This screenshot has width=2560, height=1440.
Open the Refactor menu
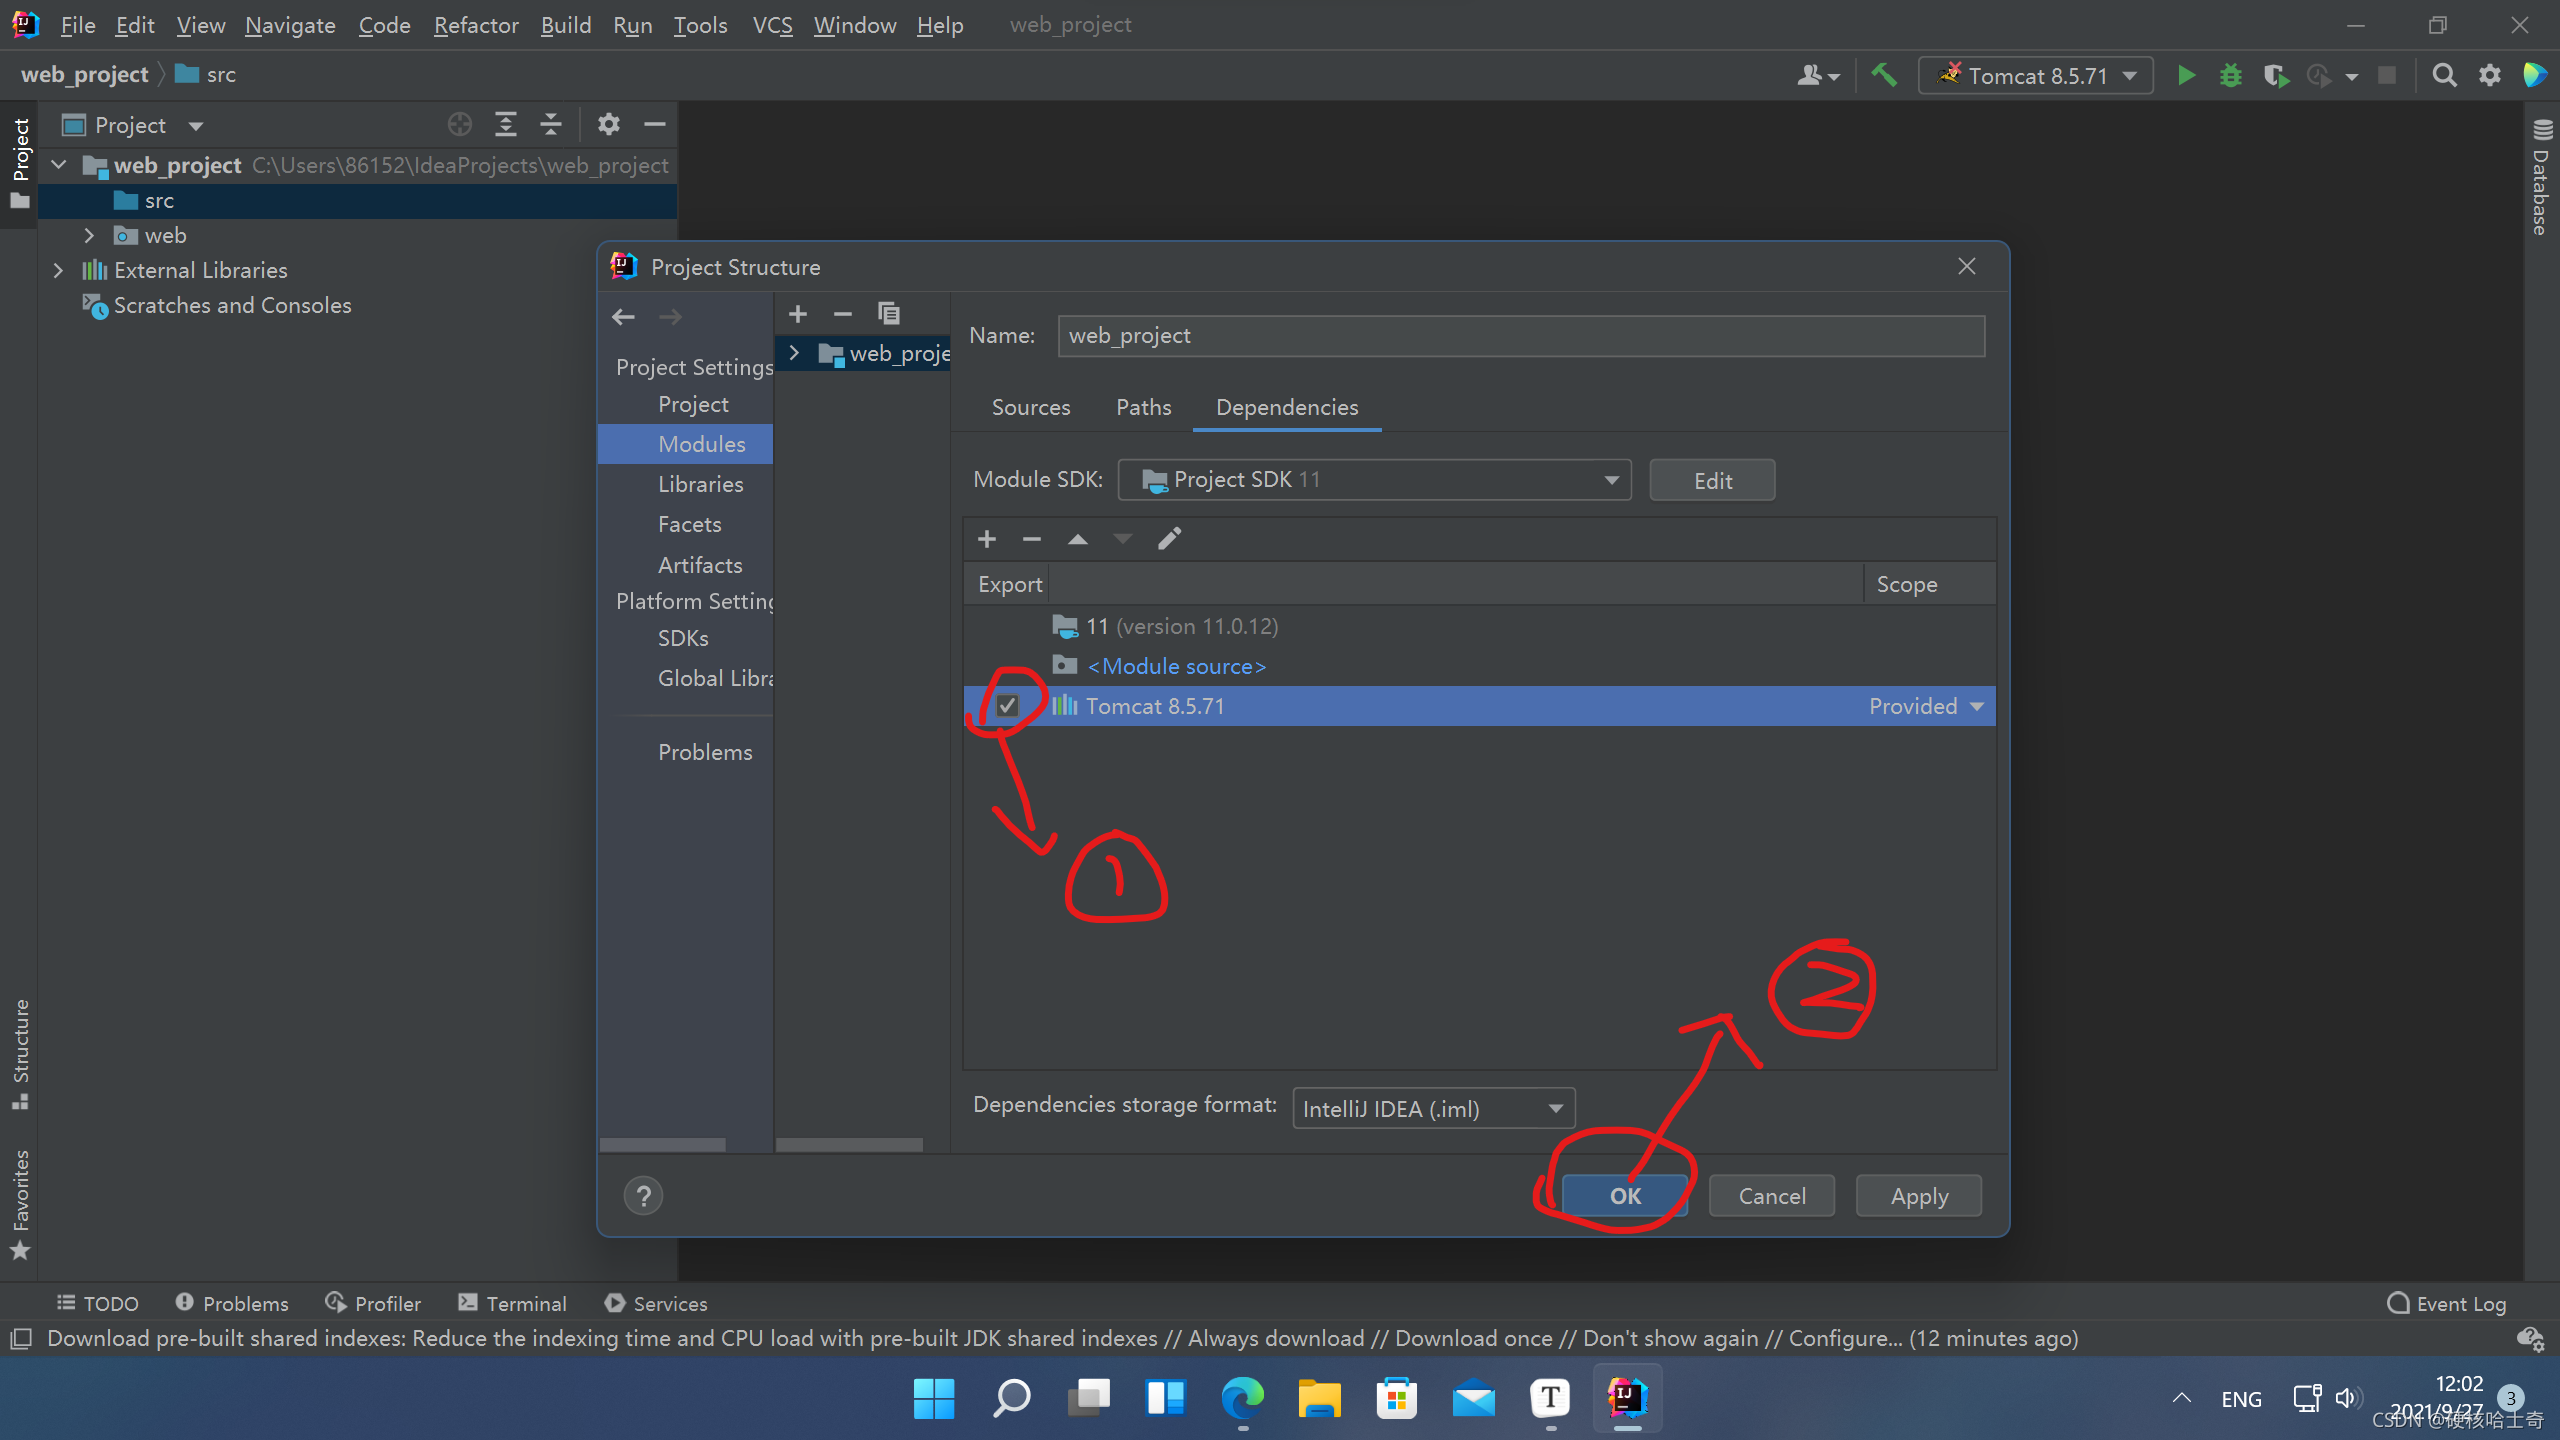point(476,25)
